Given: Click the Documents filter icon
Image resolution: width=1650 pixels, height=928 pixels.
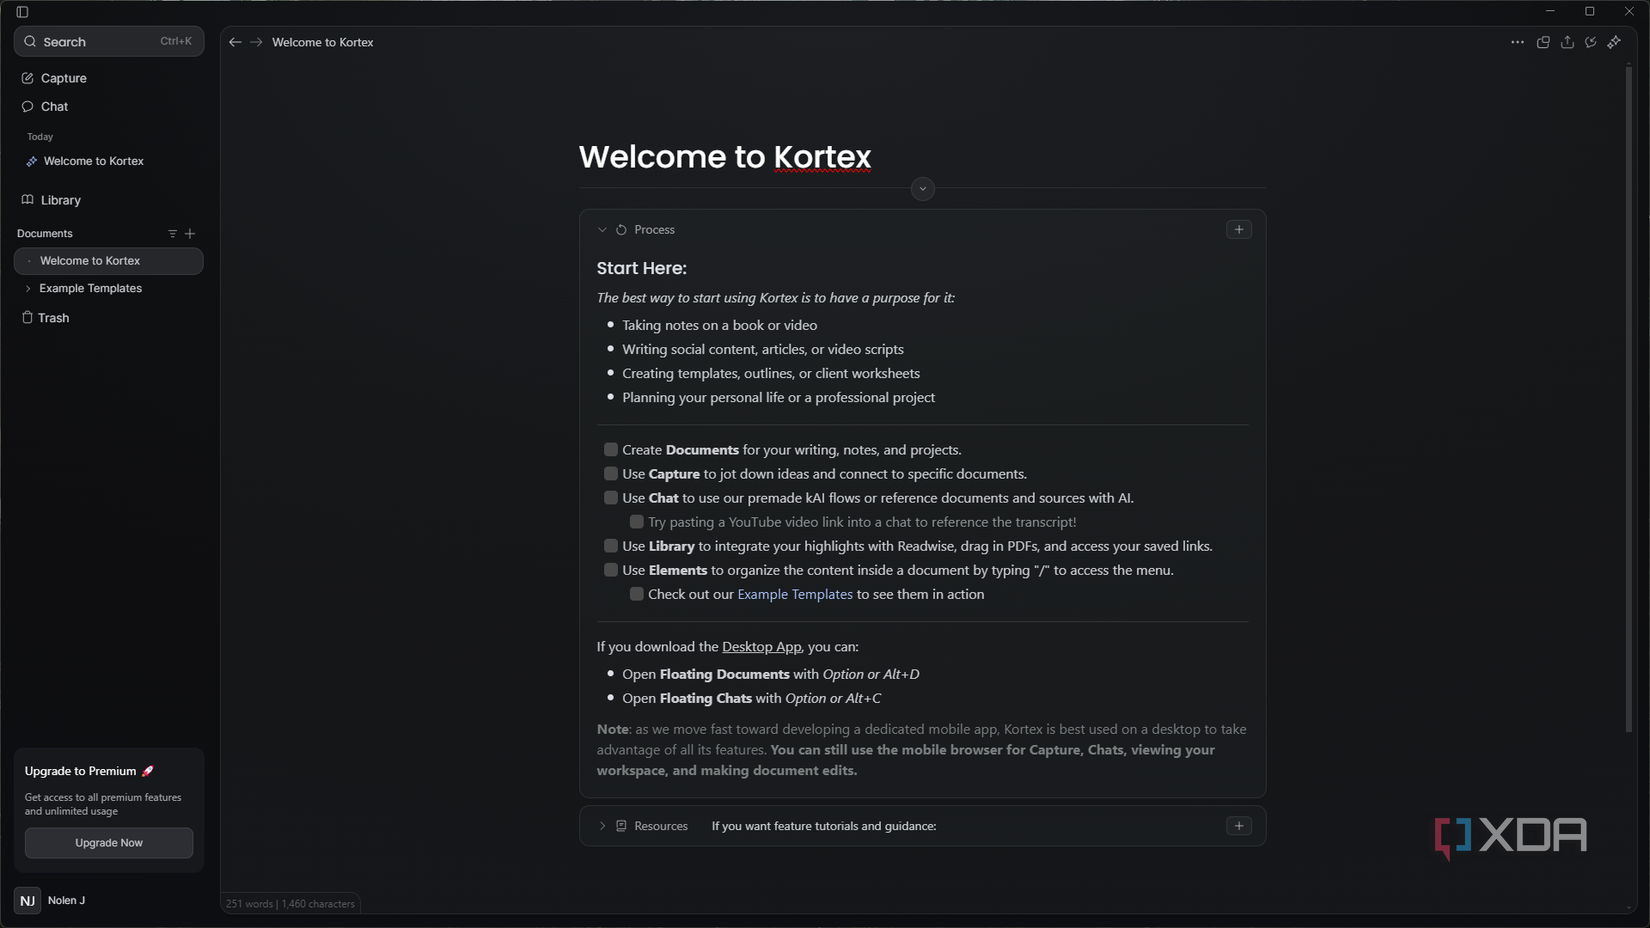Looking at the screenshot, I should [x=172, y=234].
